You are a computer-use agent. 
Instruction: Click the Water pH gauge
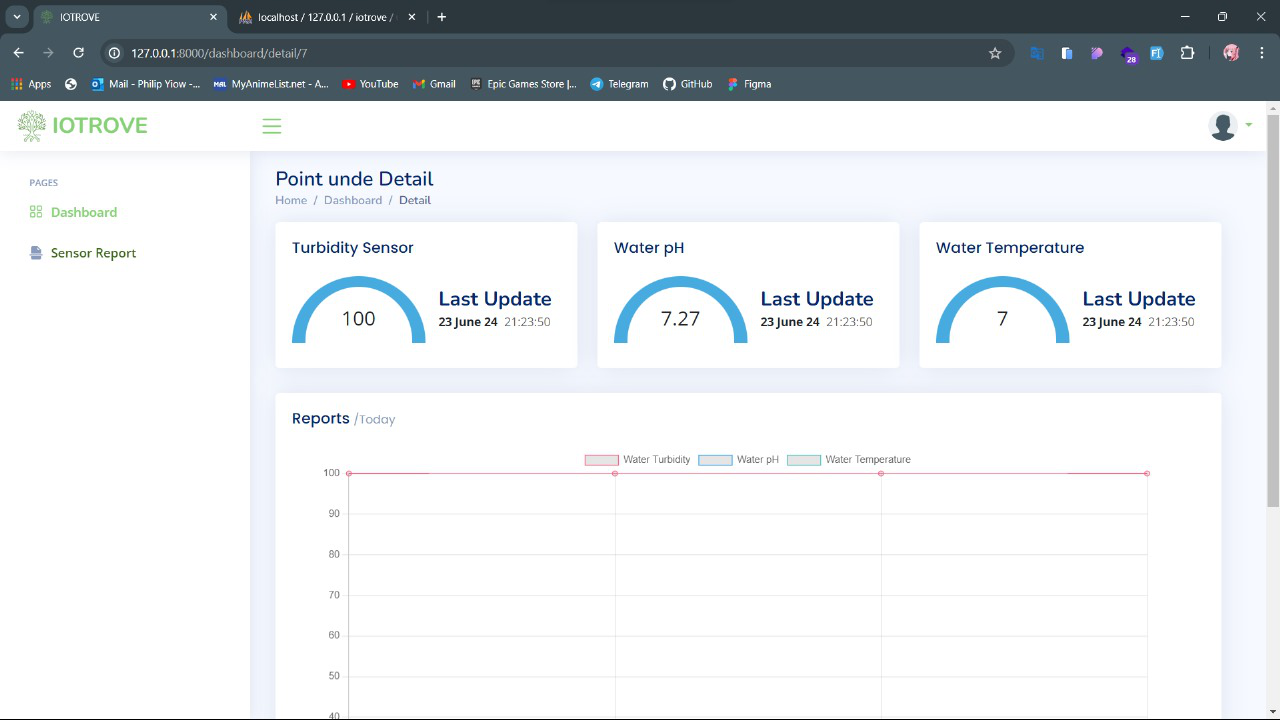pyautogui.click(x=681, y=310)
